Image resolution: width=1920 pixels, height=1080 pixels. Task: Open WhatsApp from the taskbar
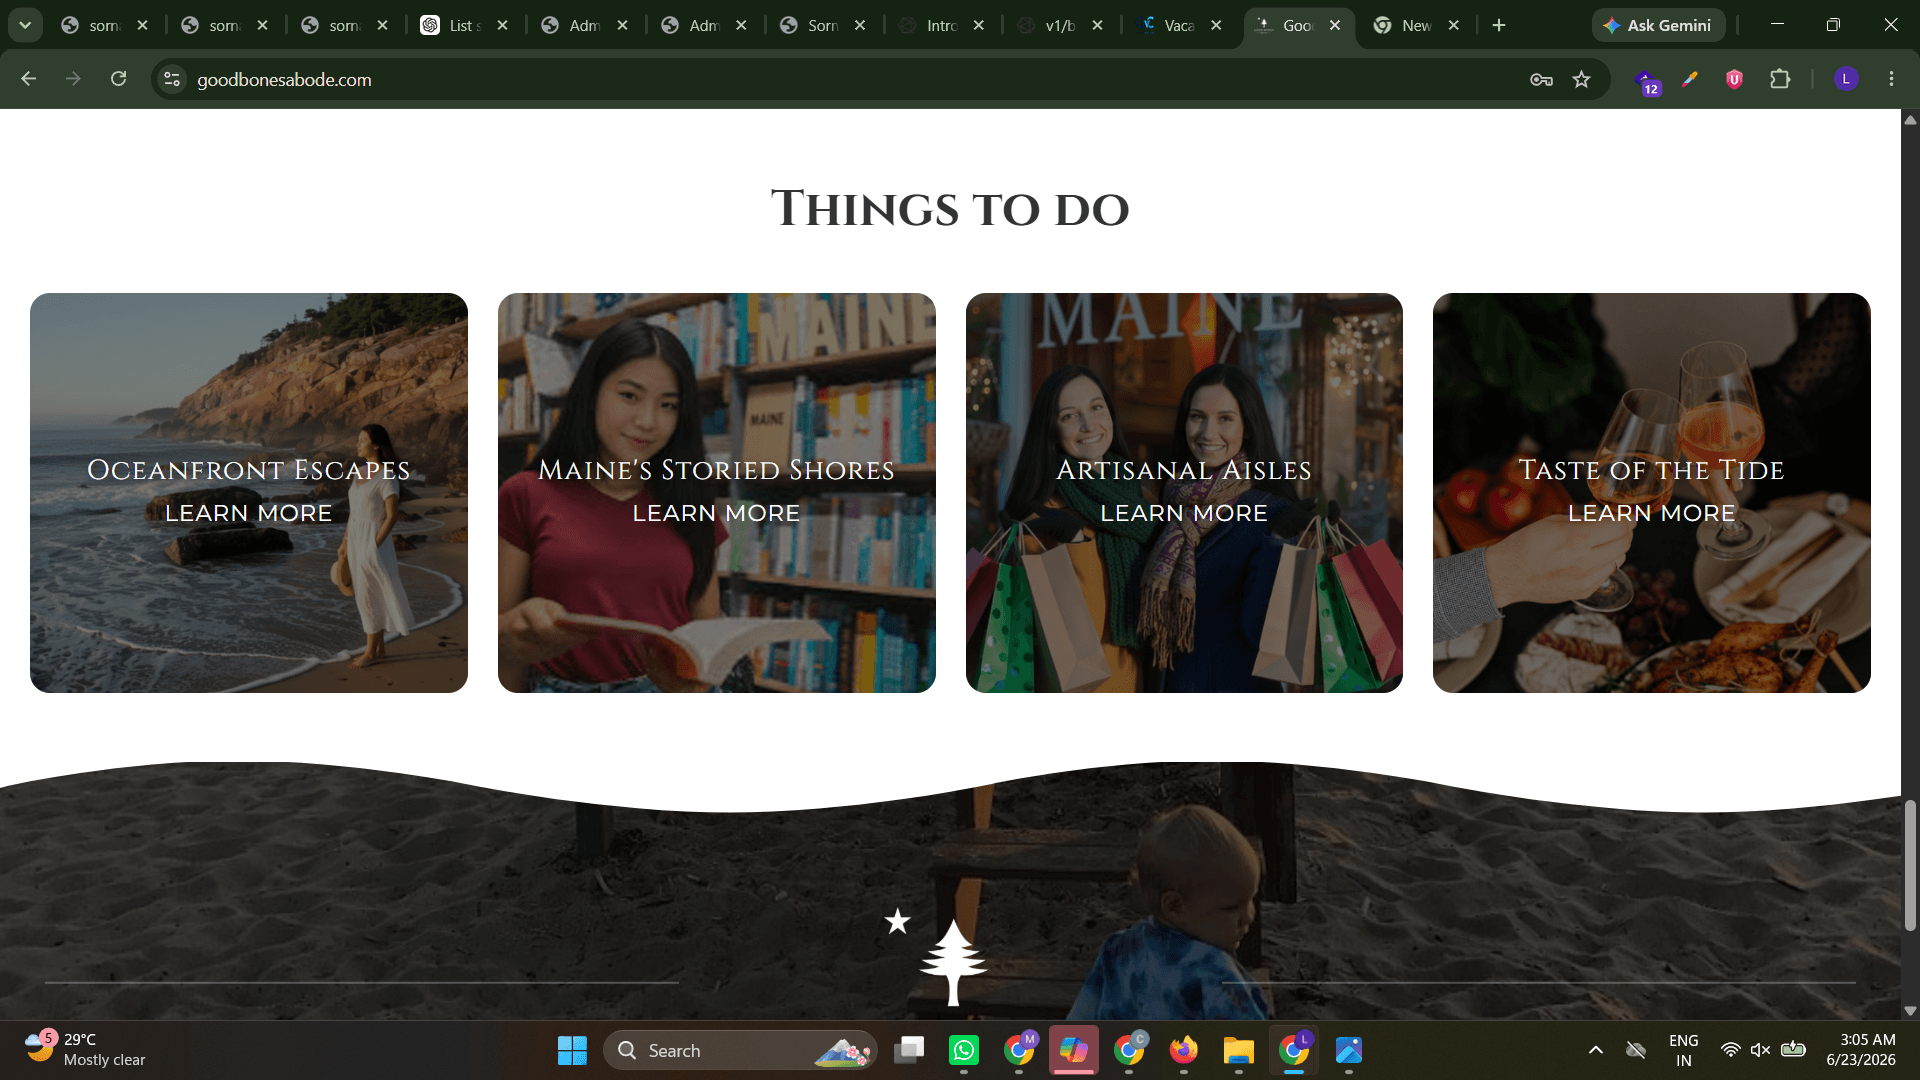pos(964,1050)
